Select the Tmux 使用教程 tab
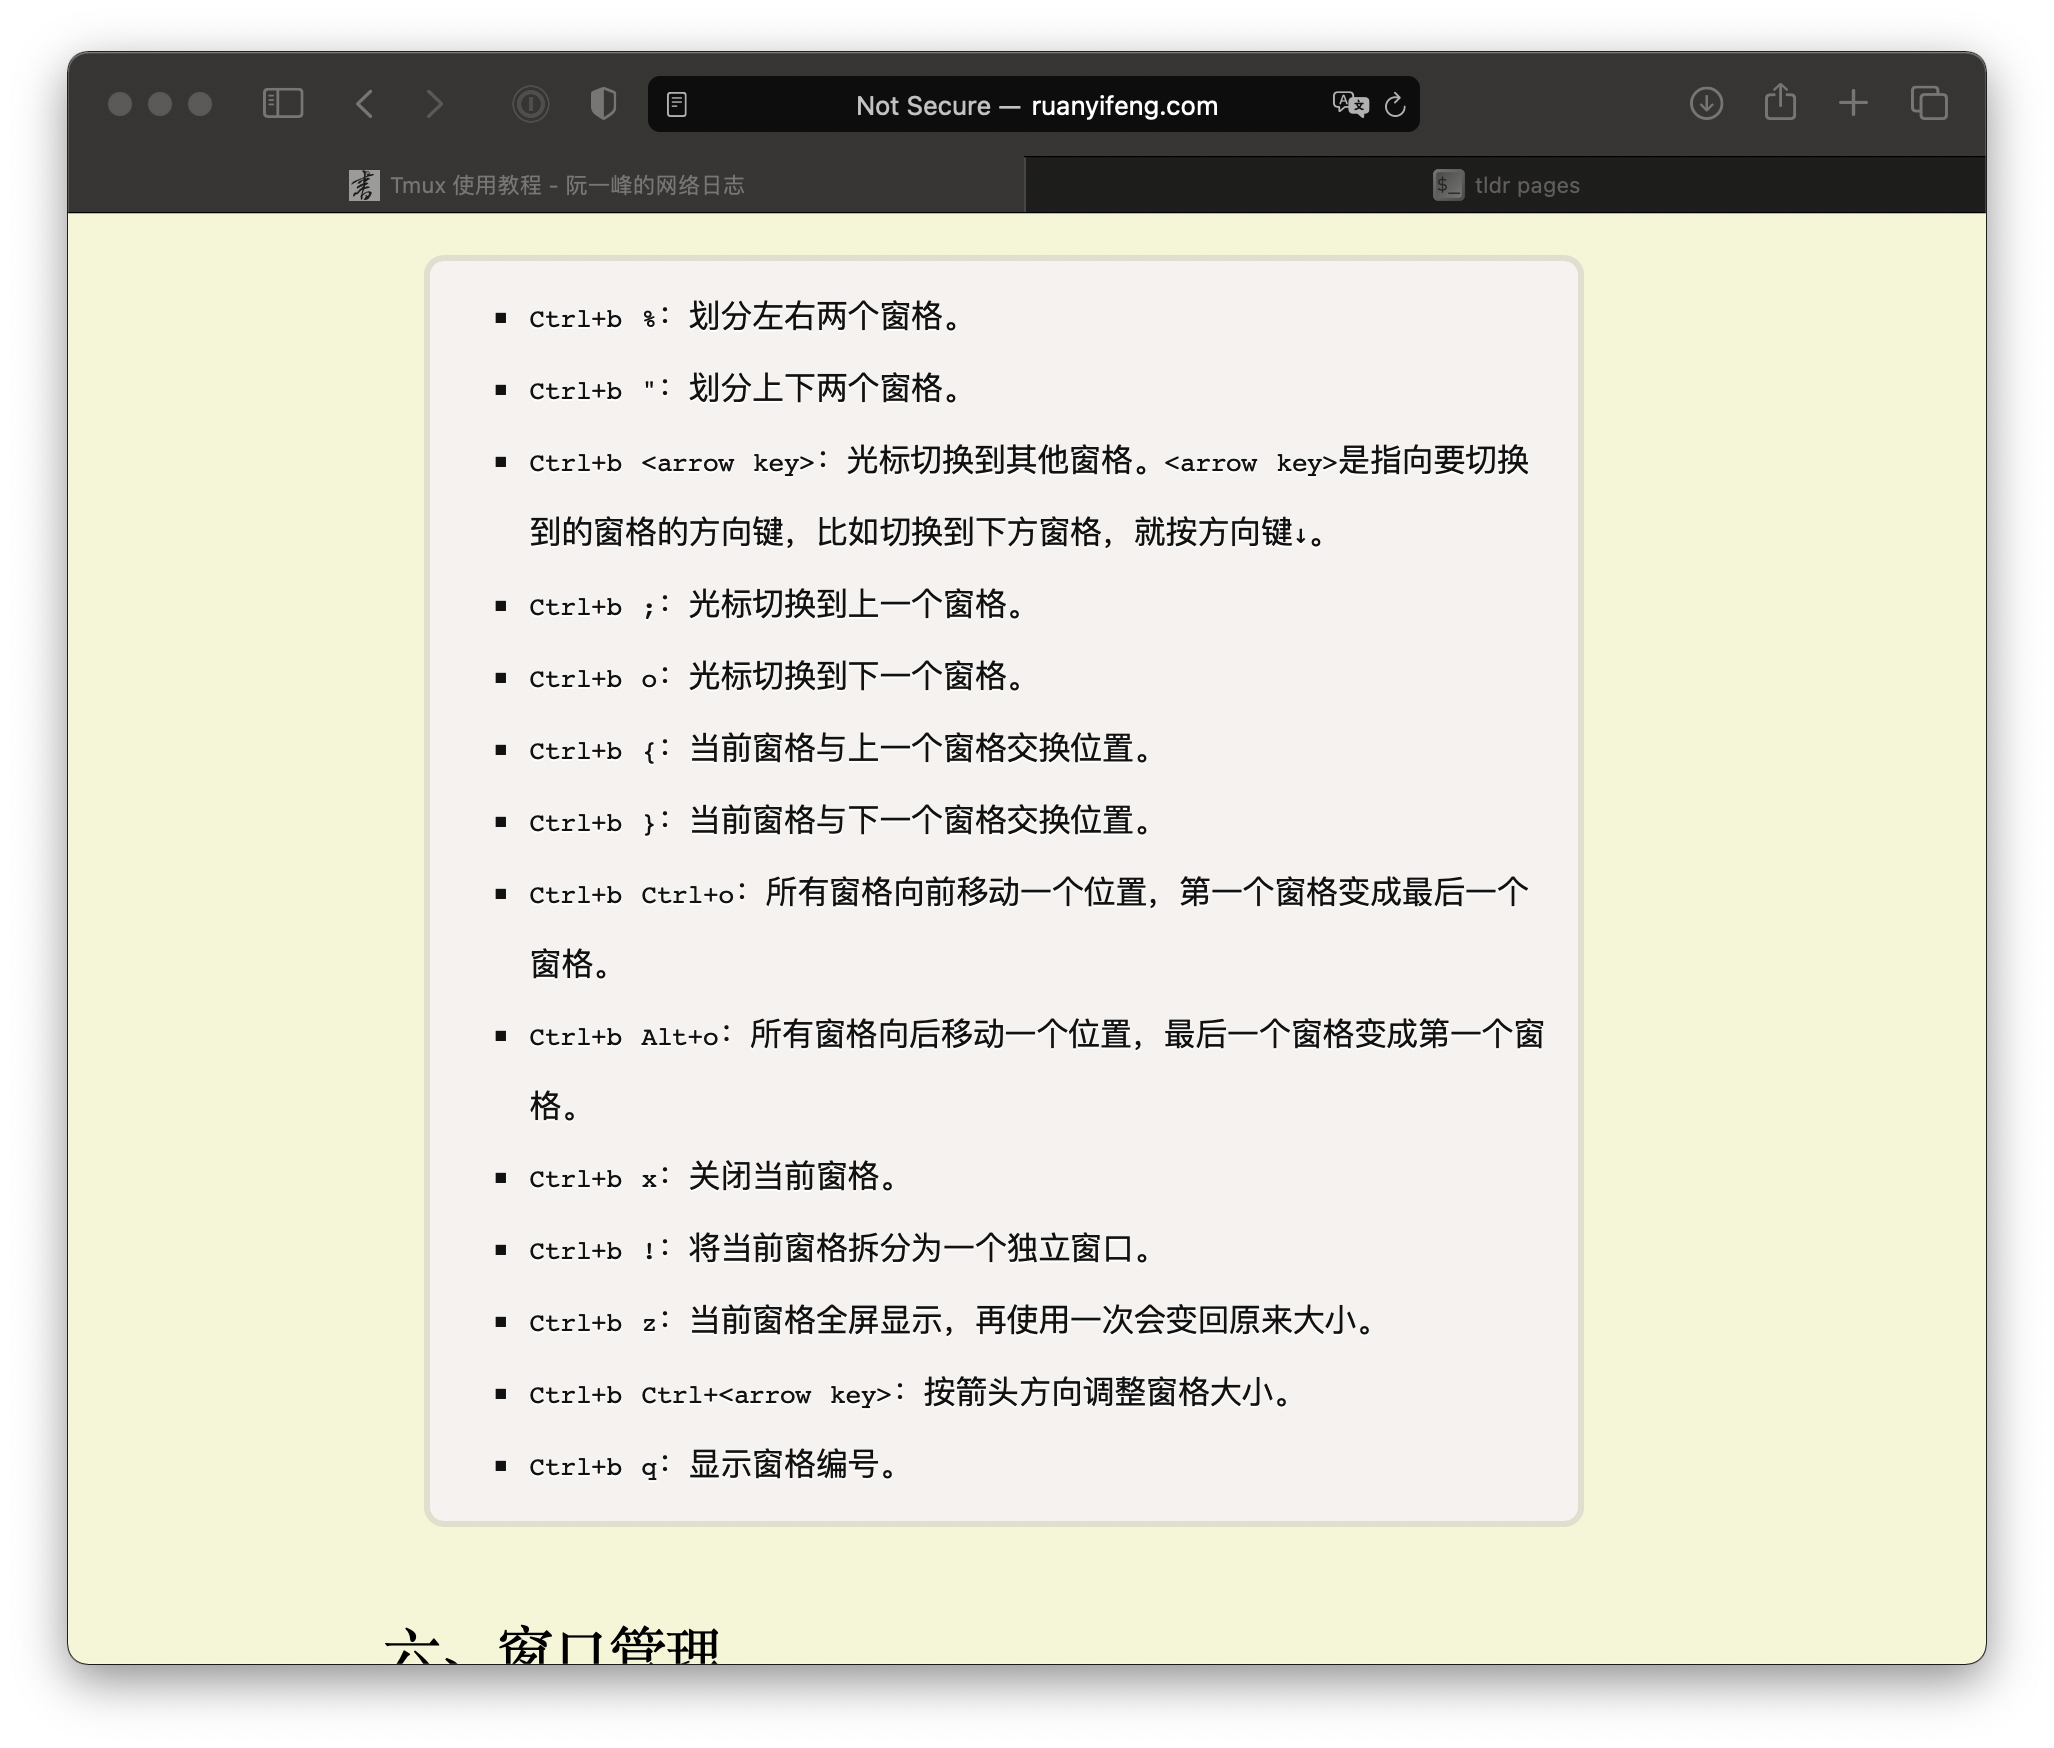Screen dimensions: 2054x1748 pos(566,185)
